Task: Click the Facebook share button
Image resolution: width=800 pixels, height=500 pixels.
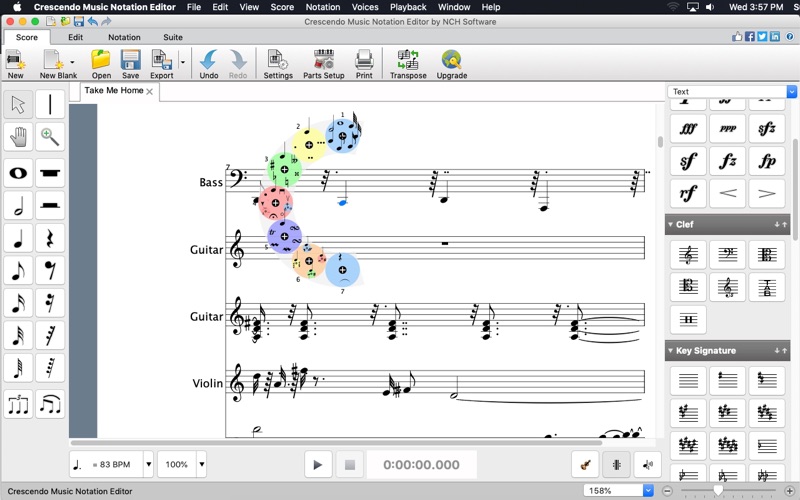Action: tap(749, 37)
